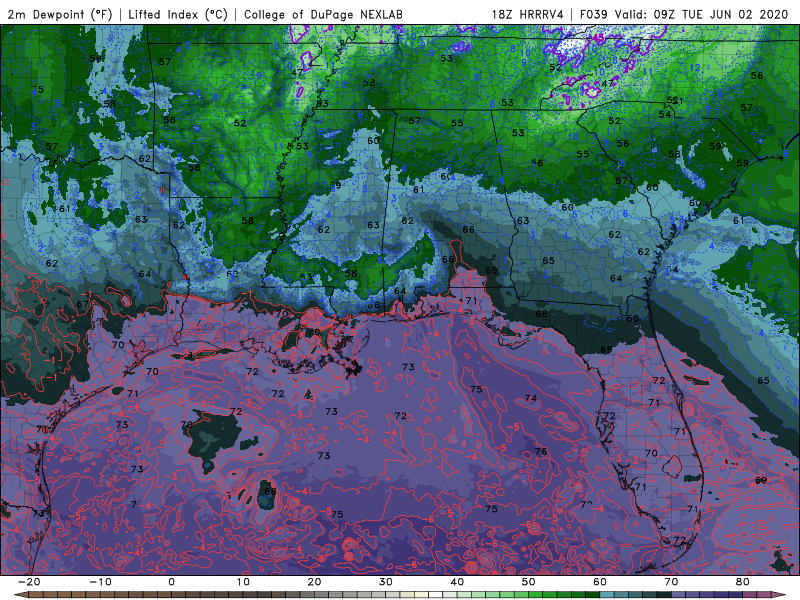800x600 pixels.
Task: Click the 70 label on the color scale
Action: (671, 582)
